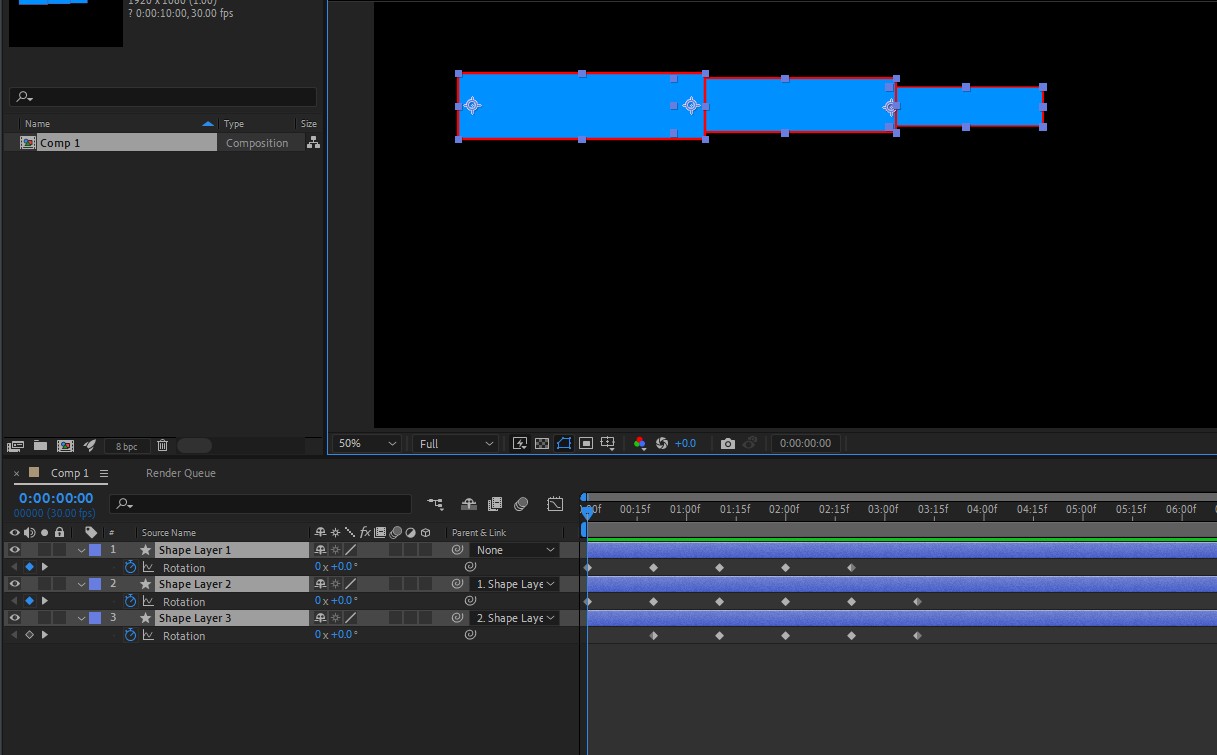Click the 8 bpc color depth button
Viewport: 1217px width, 755px height.
pos(126,446)
